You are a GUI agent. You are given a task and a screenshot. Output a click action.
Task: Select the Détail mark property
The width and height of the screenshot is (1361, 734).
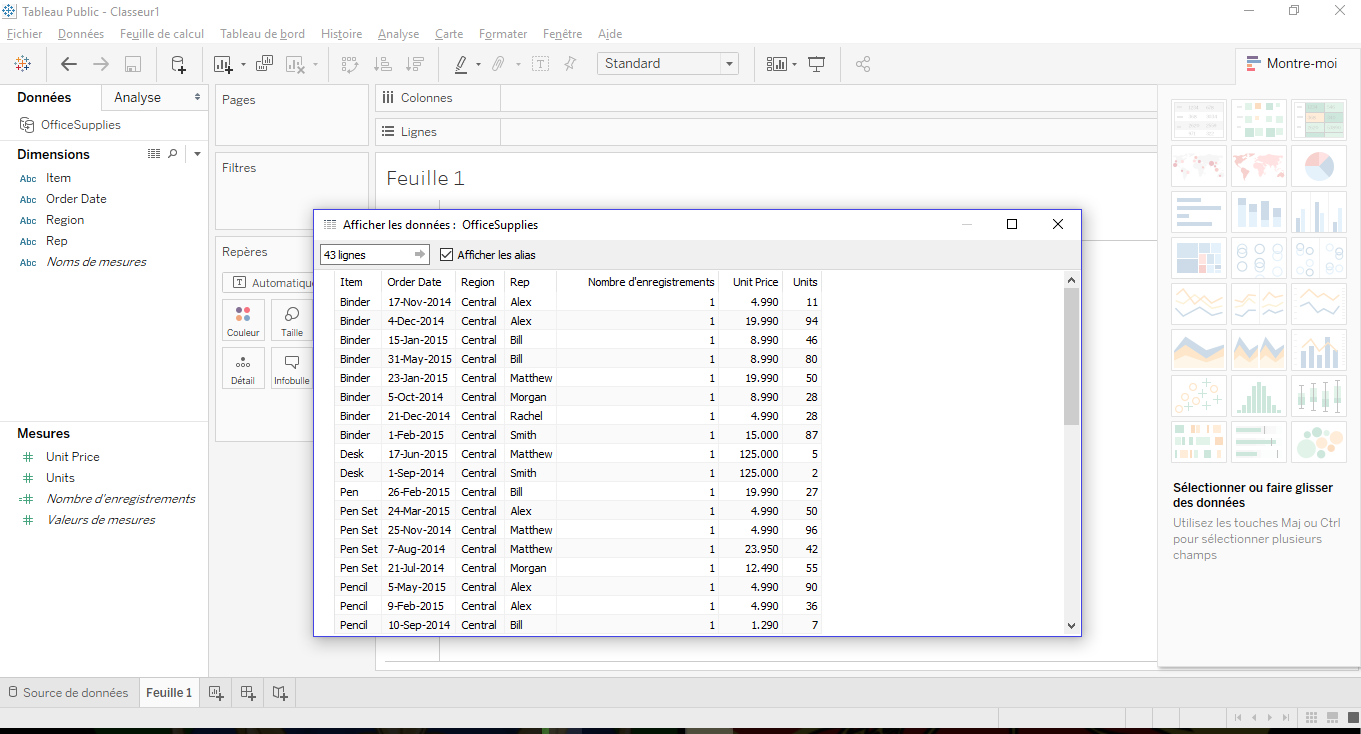pyautogui.click(x=243, y=367)
